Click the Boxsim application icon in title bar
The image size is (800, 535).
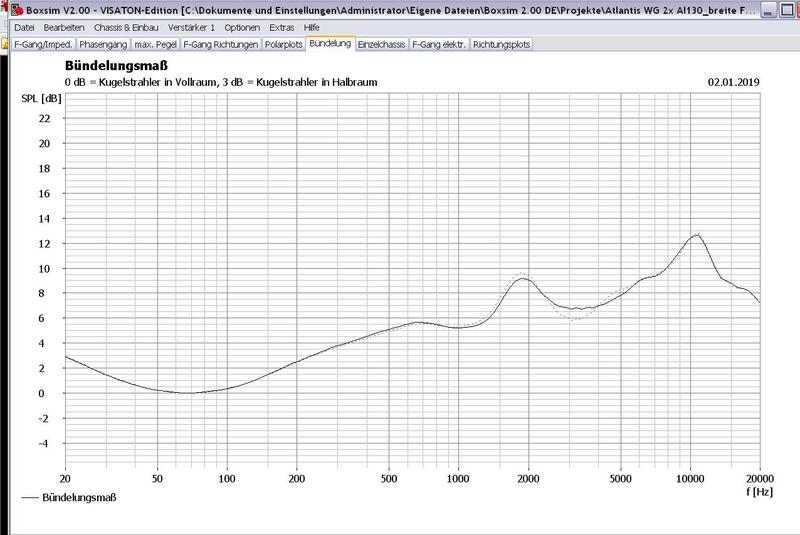[x=8, y=10]
